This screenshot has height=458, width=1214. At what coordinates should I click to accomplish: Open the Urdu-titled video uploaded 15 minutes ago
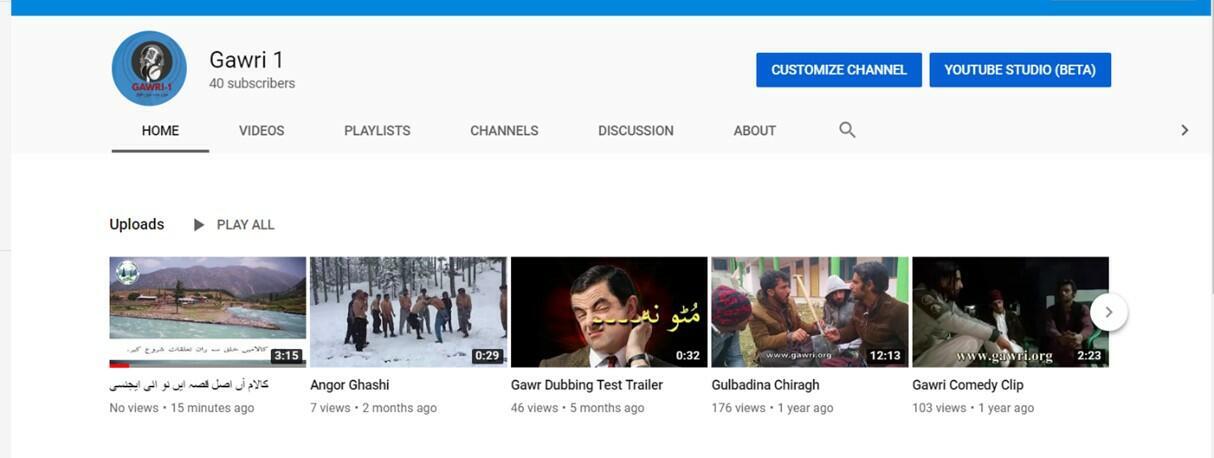pyautogui.click(x=189, y=385)
